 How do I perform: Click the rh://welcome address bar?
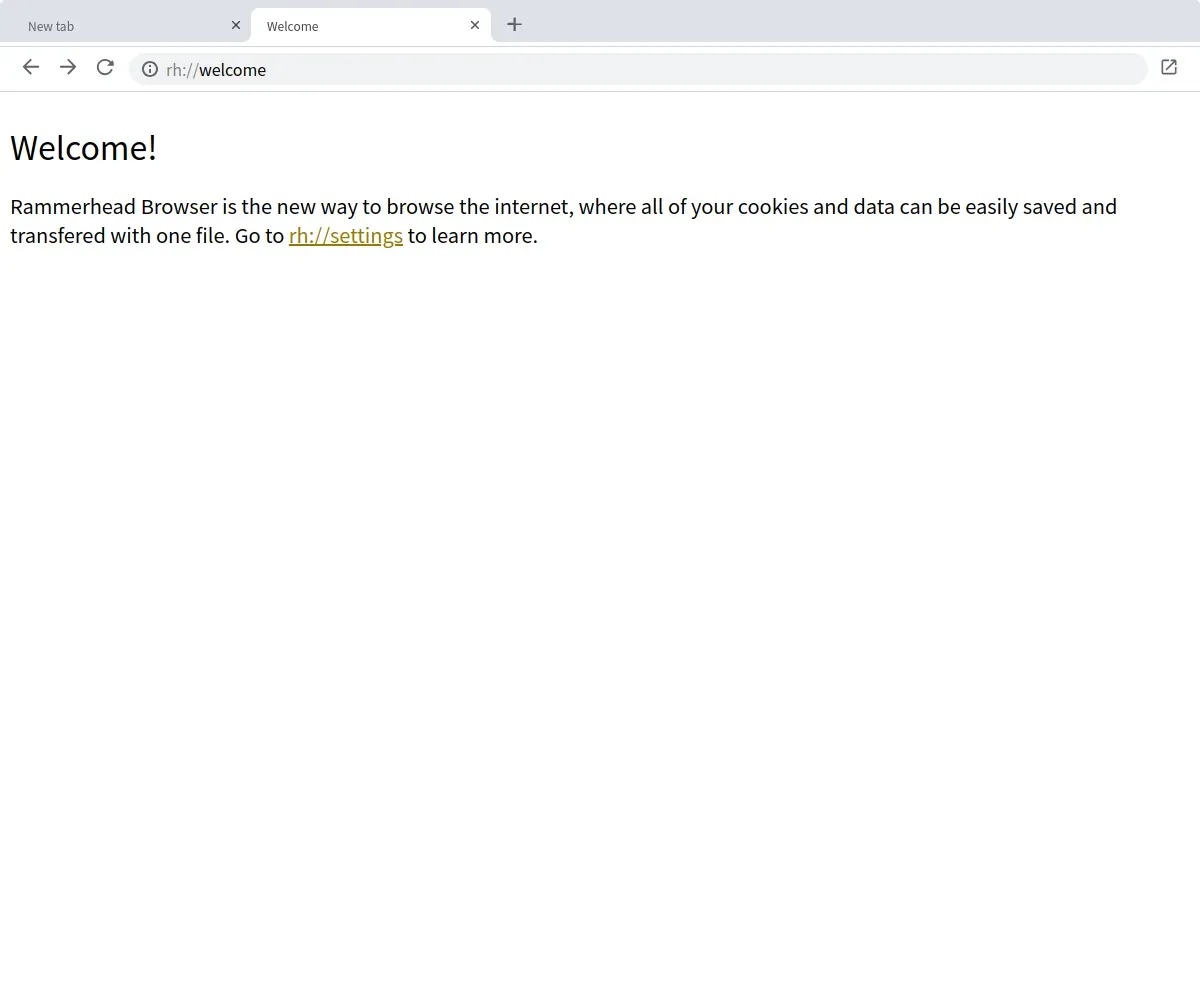(638, 69)
